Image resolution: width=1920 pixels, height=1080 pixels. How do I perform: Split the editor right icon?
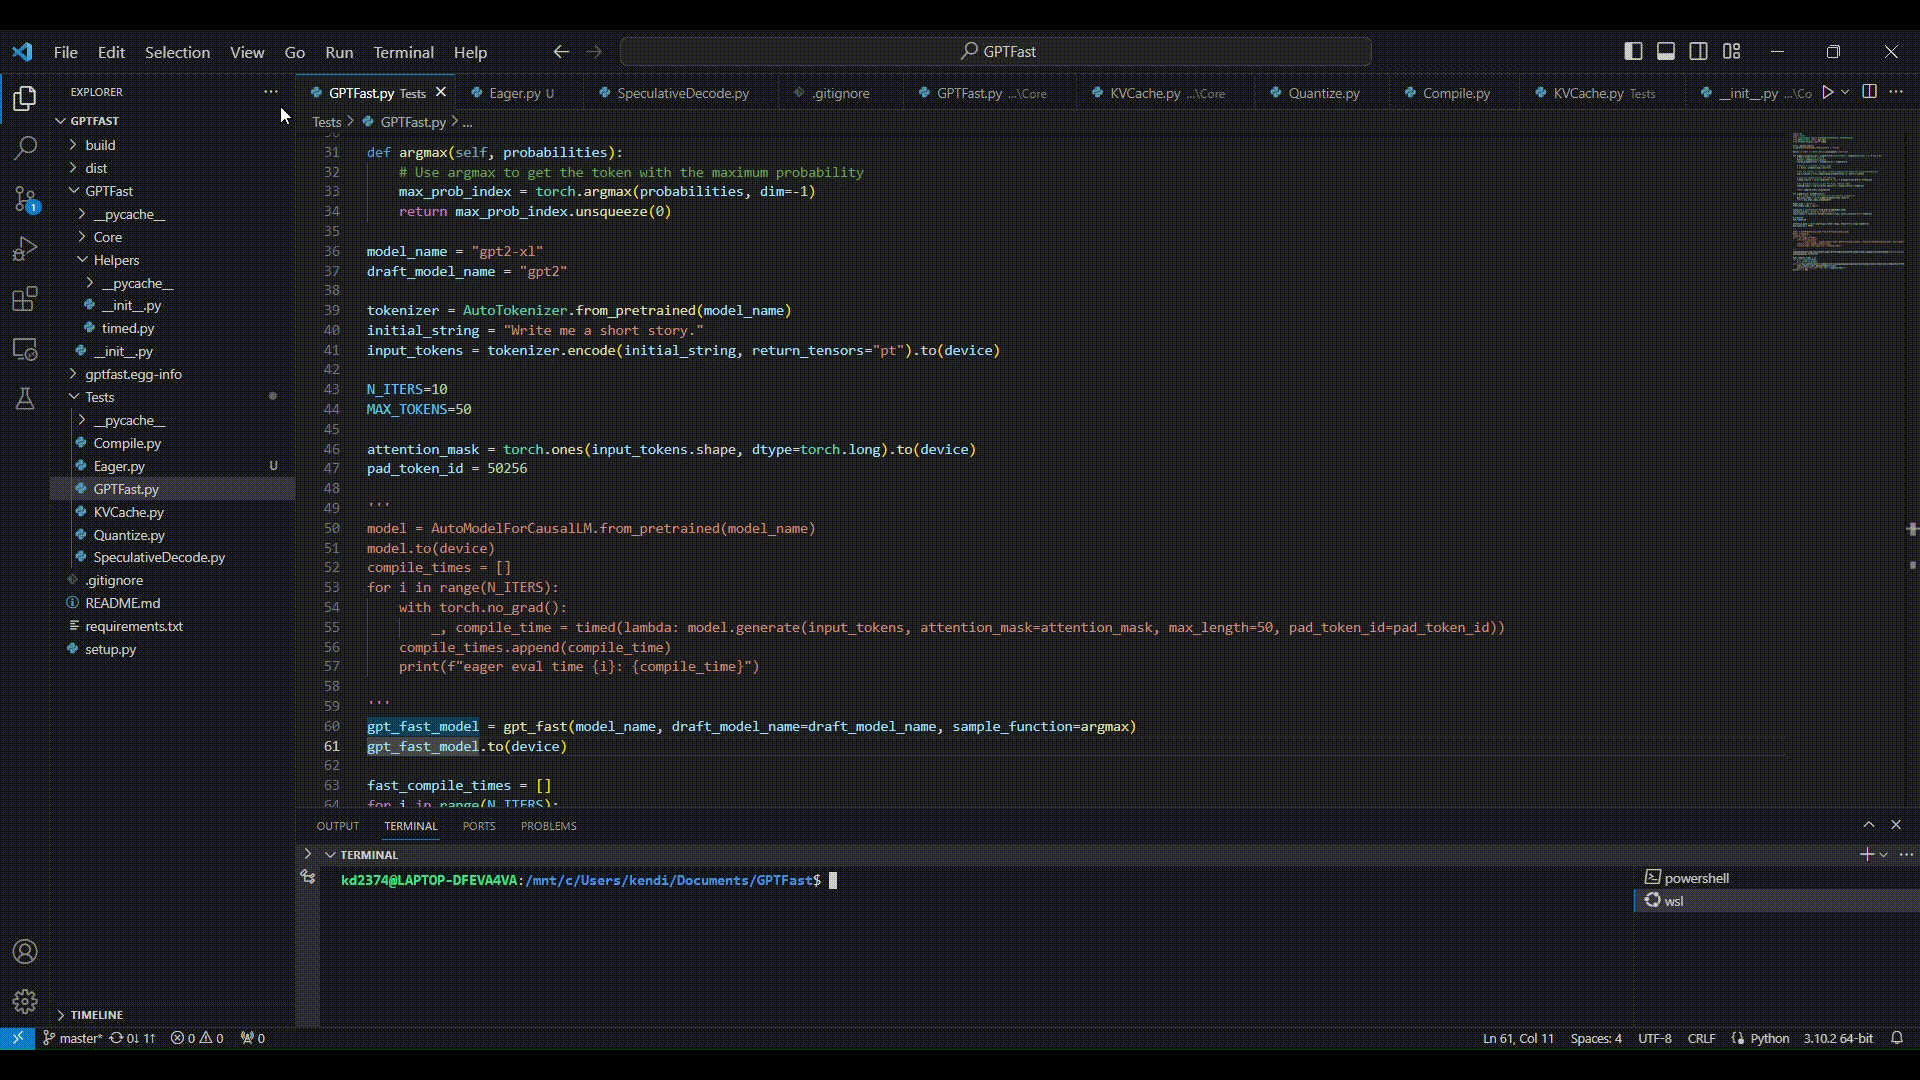pos(1869,92)
